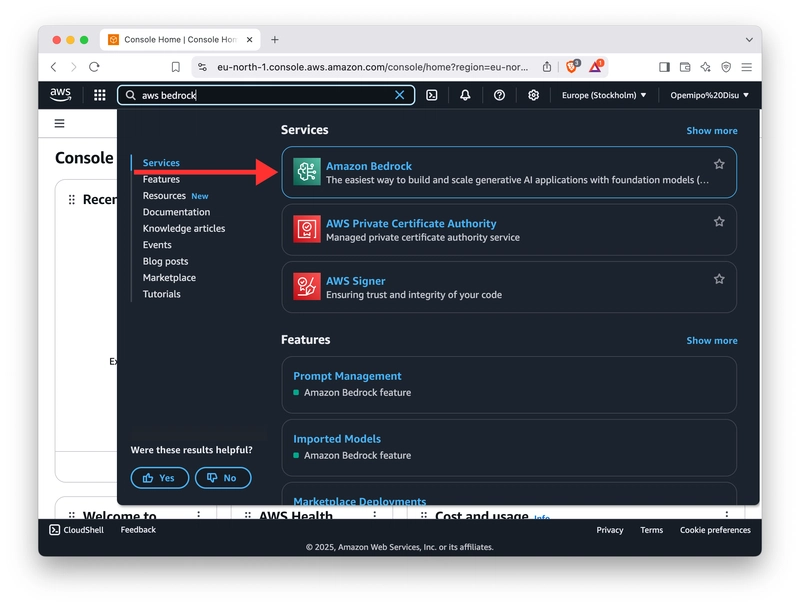
Task: Switch to the Knowledge articles category
Action: (182, 228)
